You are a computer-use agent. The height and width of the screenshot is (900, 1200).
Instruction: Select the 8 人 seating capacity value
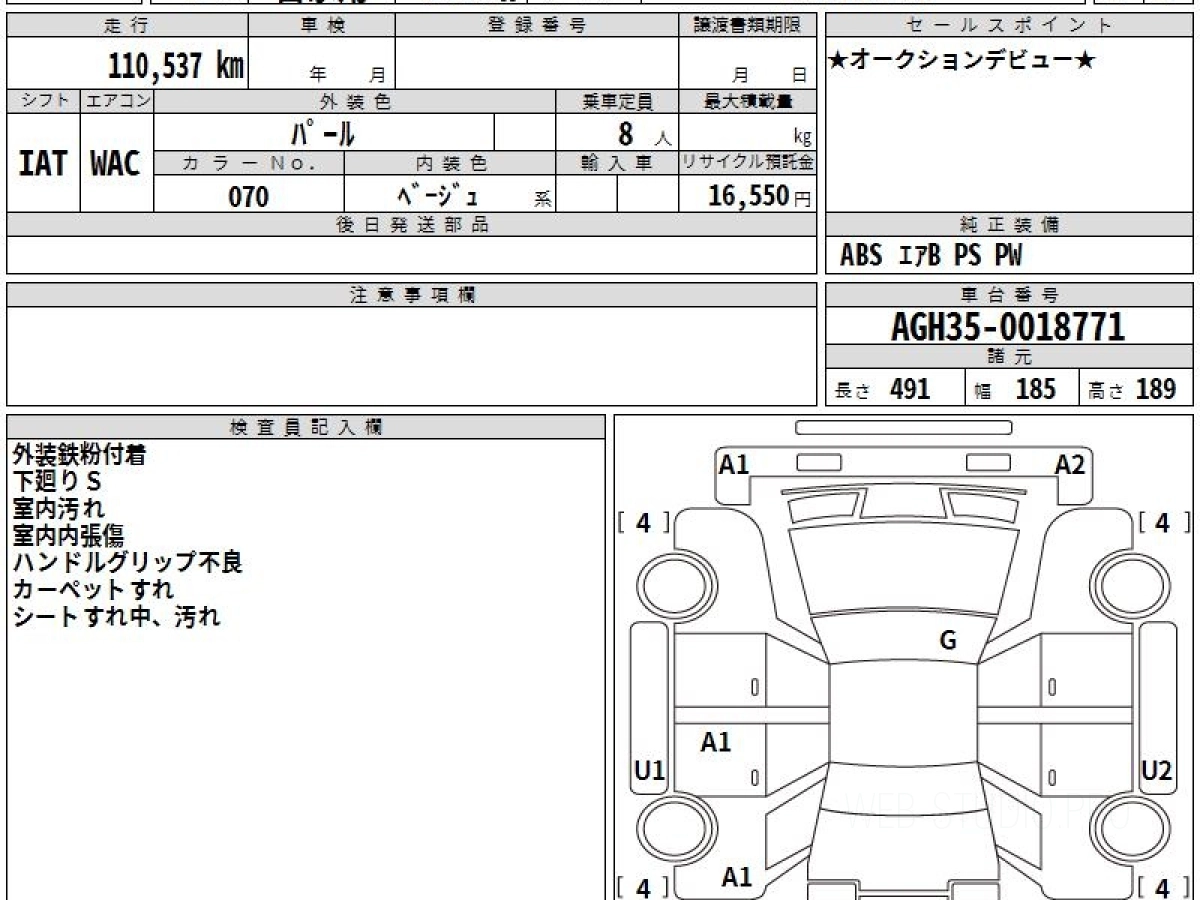coord(643,133)
